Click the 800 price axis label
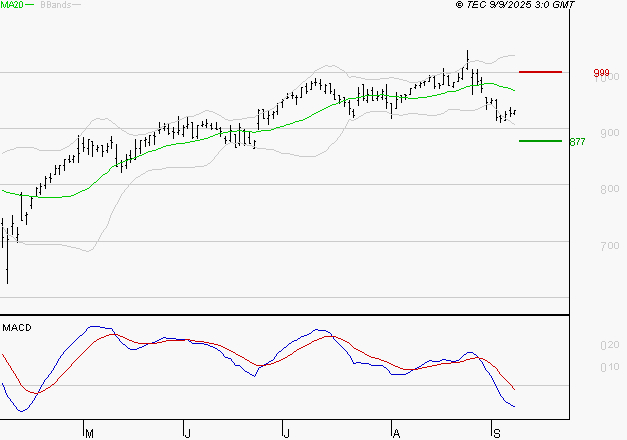Screen dimensions: 627x440 click(x=610, y=189)
